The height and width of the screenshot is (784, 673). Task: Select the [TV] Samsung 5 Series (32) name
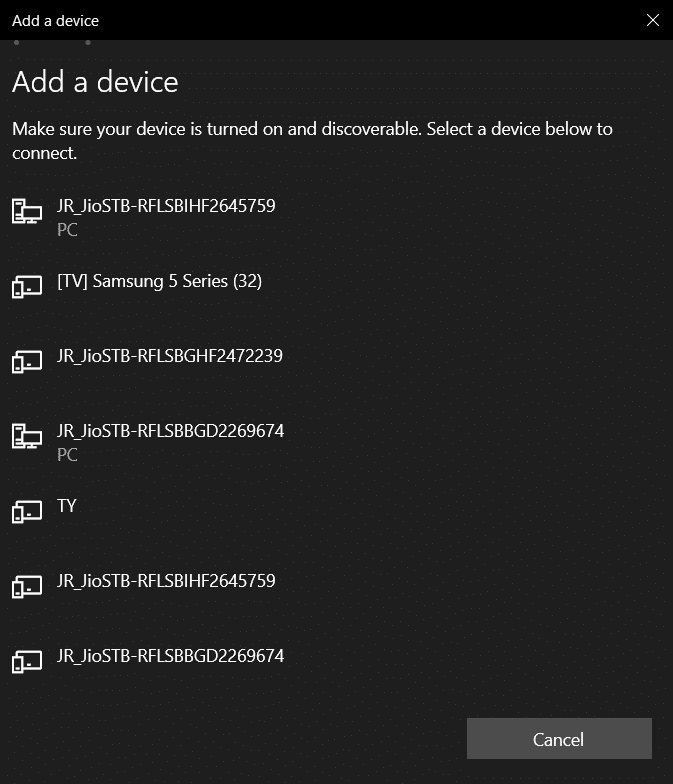(x=160, y=281)
